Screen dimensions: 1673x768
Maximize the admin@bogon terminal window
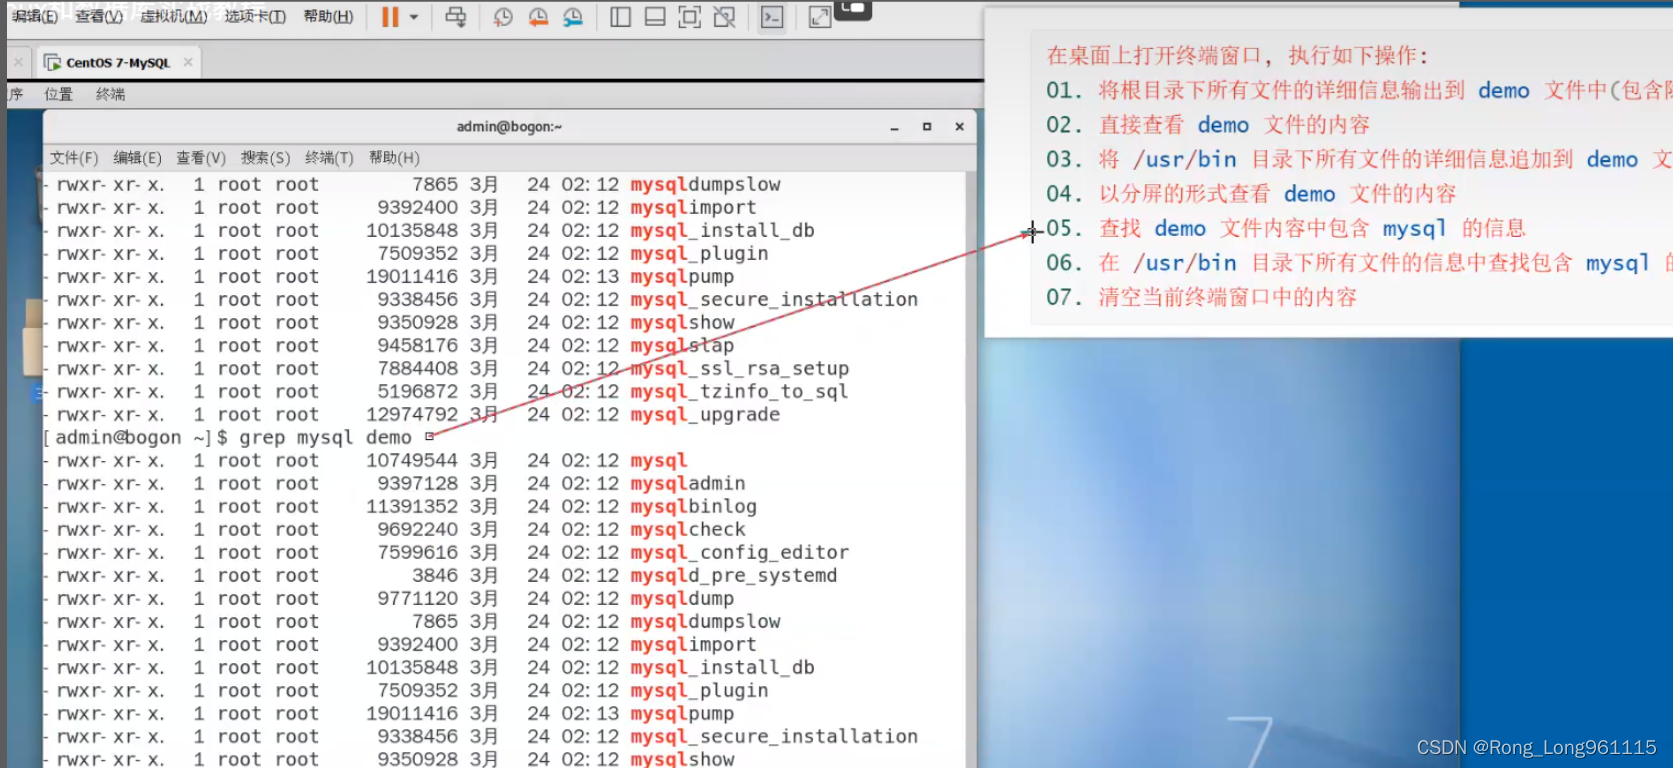pyautogui.click(x=927, y=127)
